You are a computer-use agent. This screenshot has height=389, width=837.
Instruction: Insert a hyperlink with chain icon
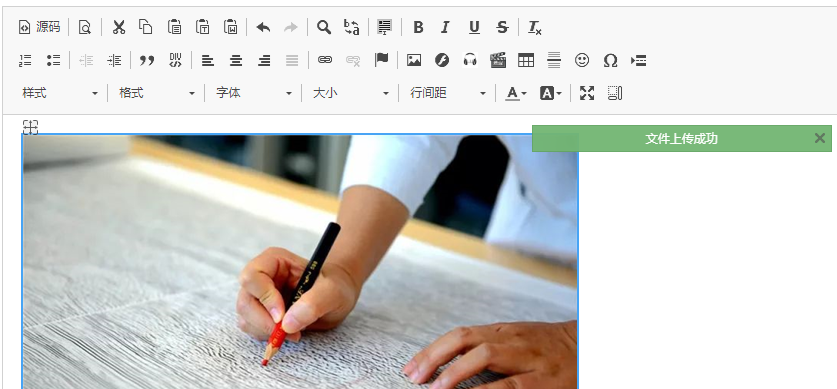325,60
